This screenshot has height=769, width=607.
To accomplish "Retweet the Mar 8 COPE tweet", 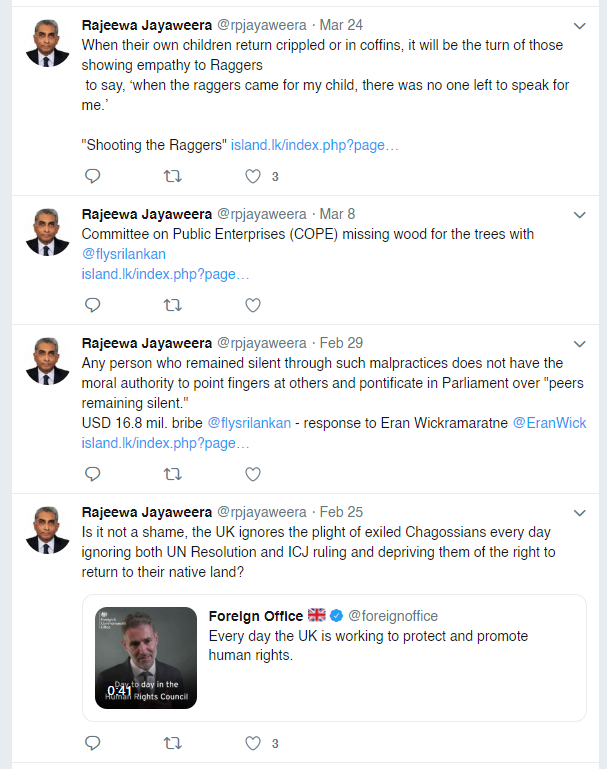I will (x=173, y=305).
